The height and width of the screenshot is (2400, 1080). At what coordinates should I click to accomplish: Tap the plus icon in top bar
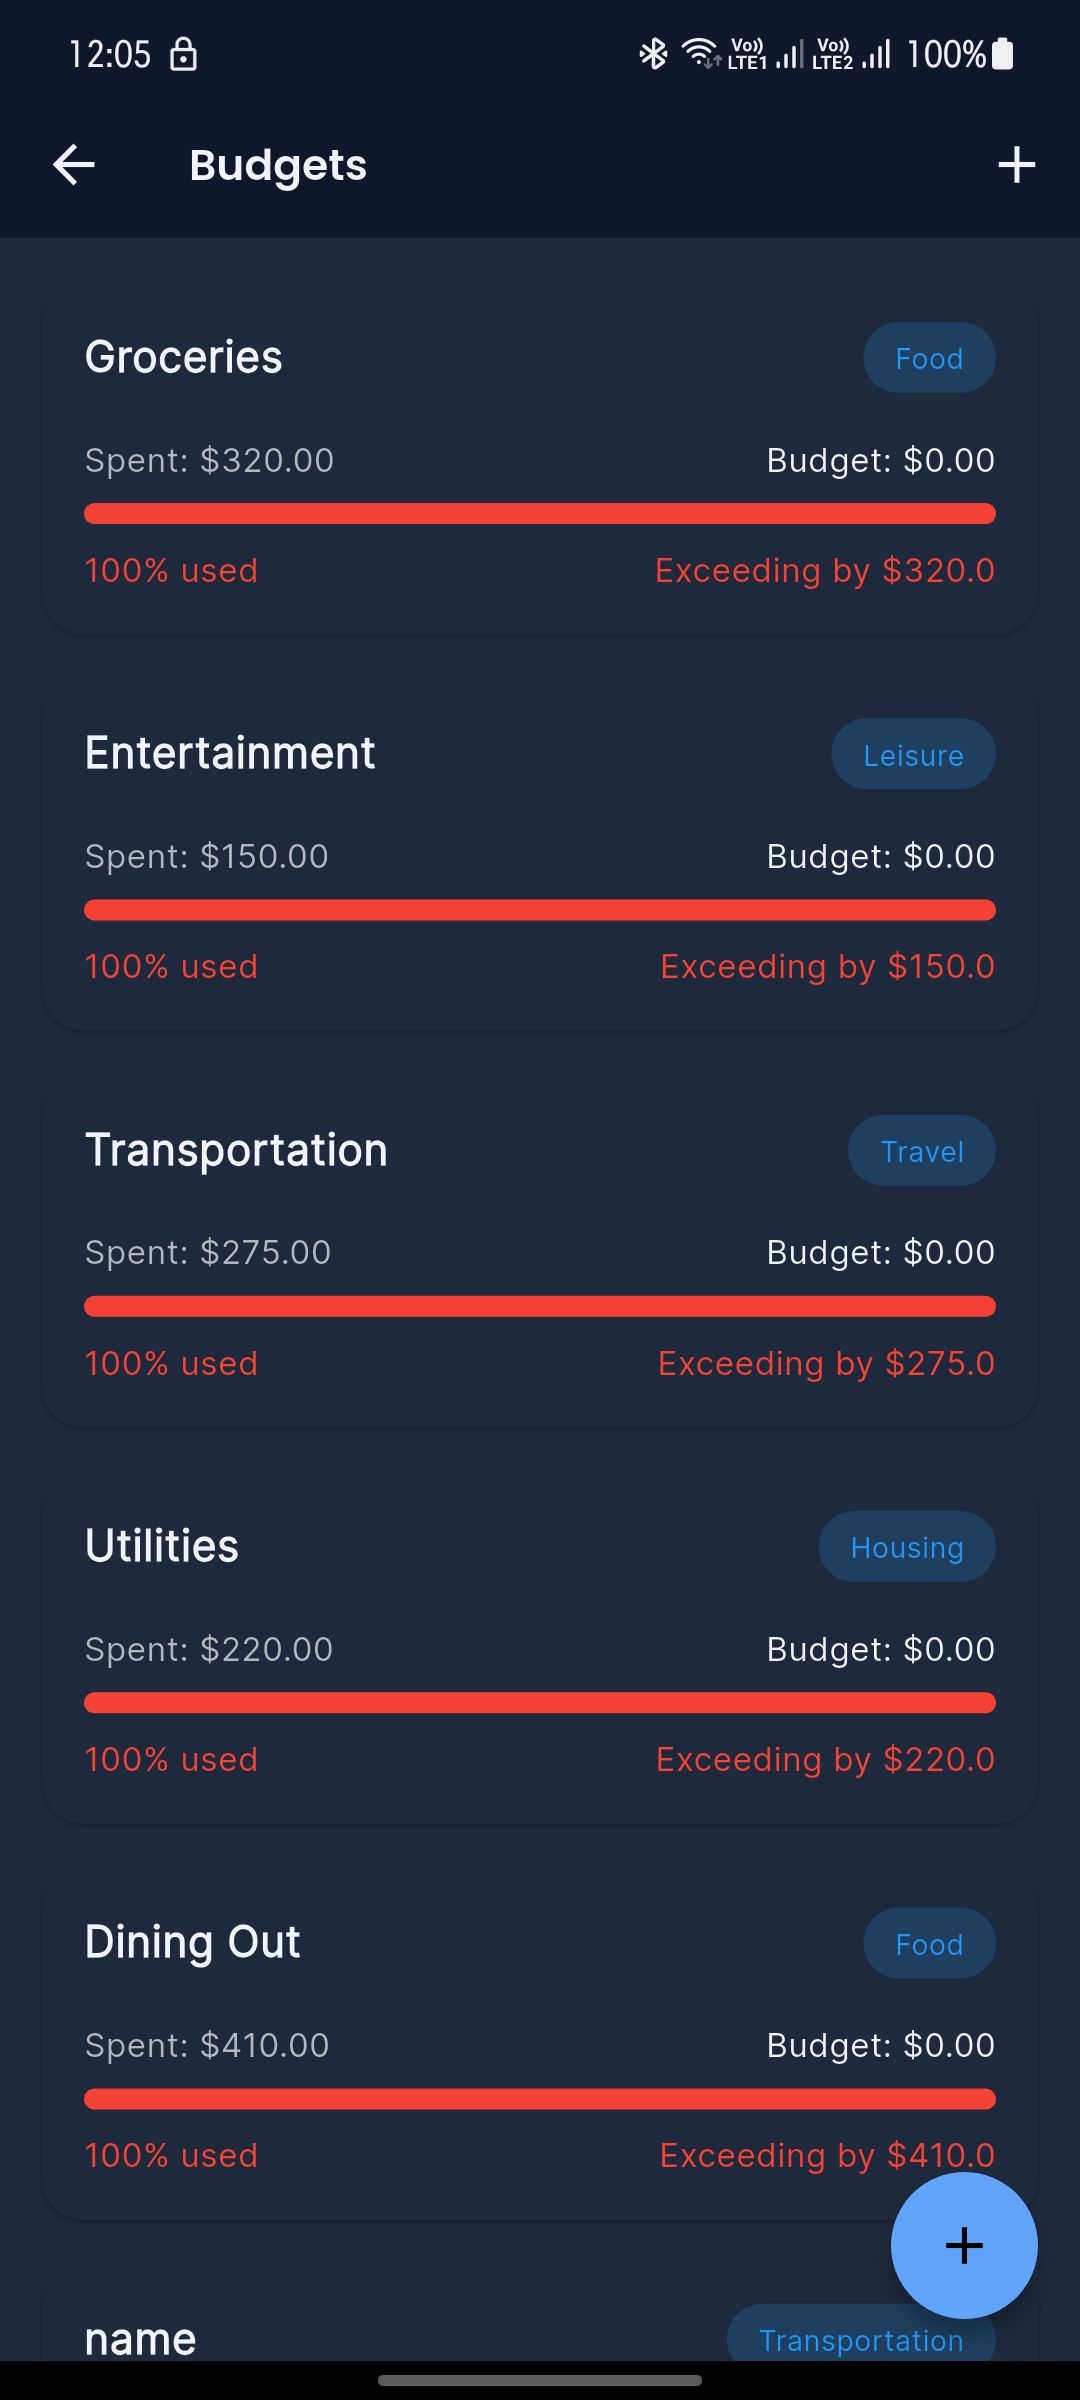[x=1016, y=165]
